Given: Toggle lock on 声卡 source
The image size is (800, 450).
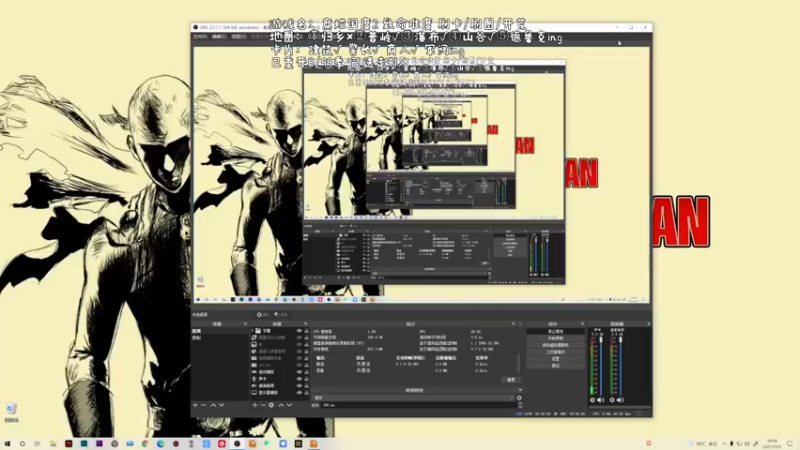Looking at the screenshot, I should click(306, 379).
